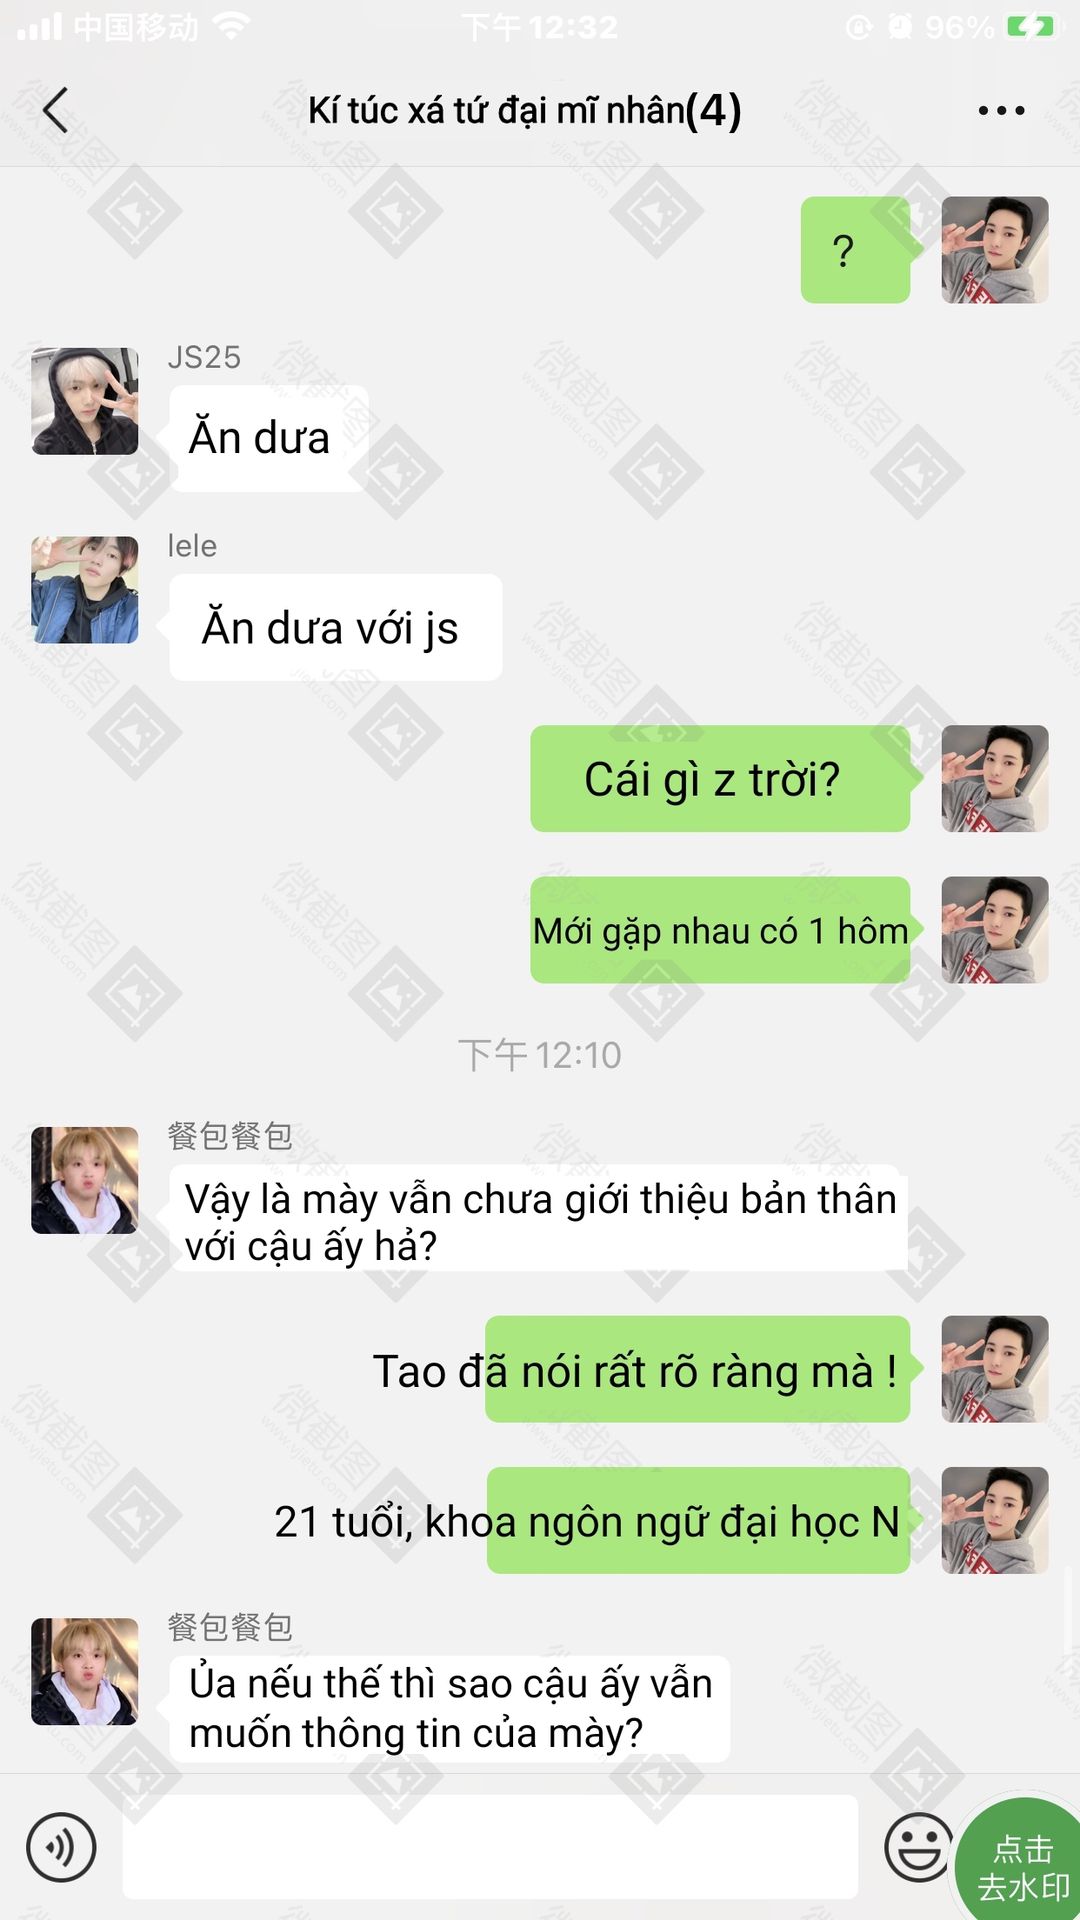Open the three-dots chat options menu
1080x1920 pixels.
[x=1001, y=110]
